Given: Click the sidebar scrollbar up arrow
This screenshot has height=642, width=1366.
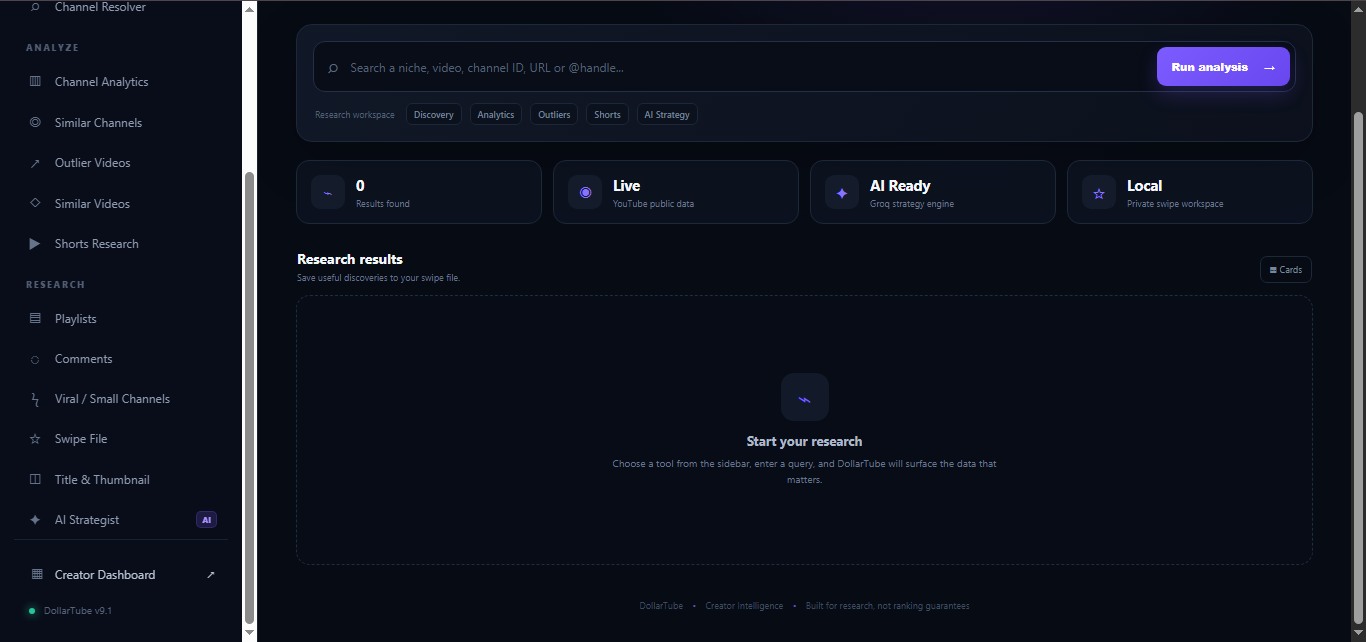Looking at the screenshot, I should [250, 9].
